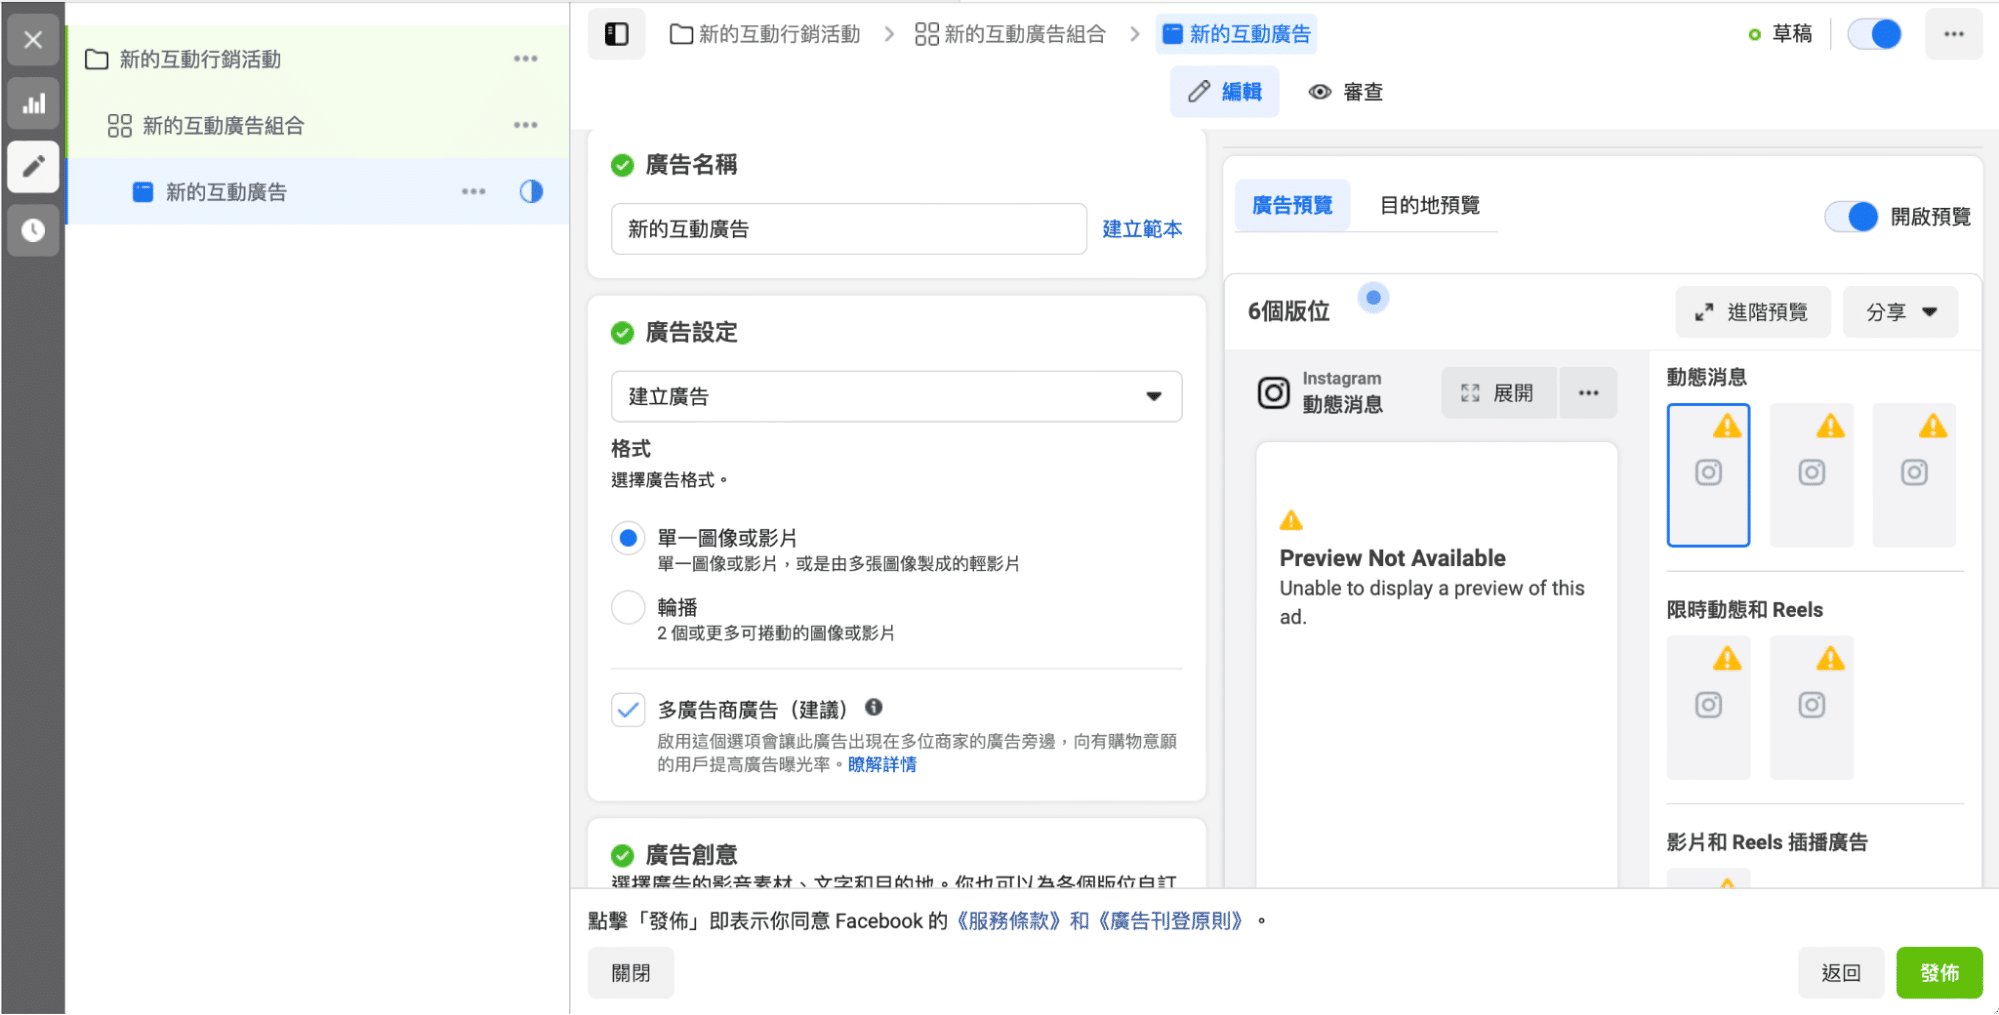Screen dimensions: 1999x1015
Task: Click the 草稿 status label
Action: pos(1792,34)
